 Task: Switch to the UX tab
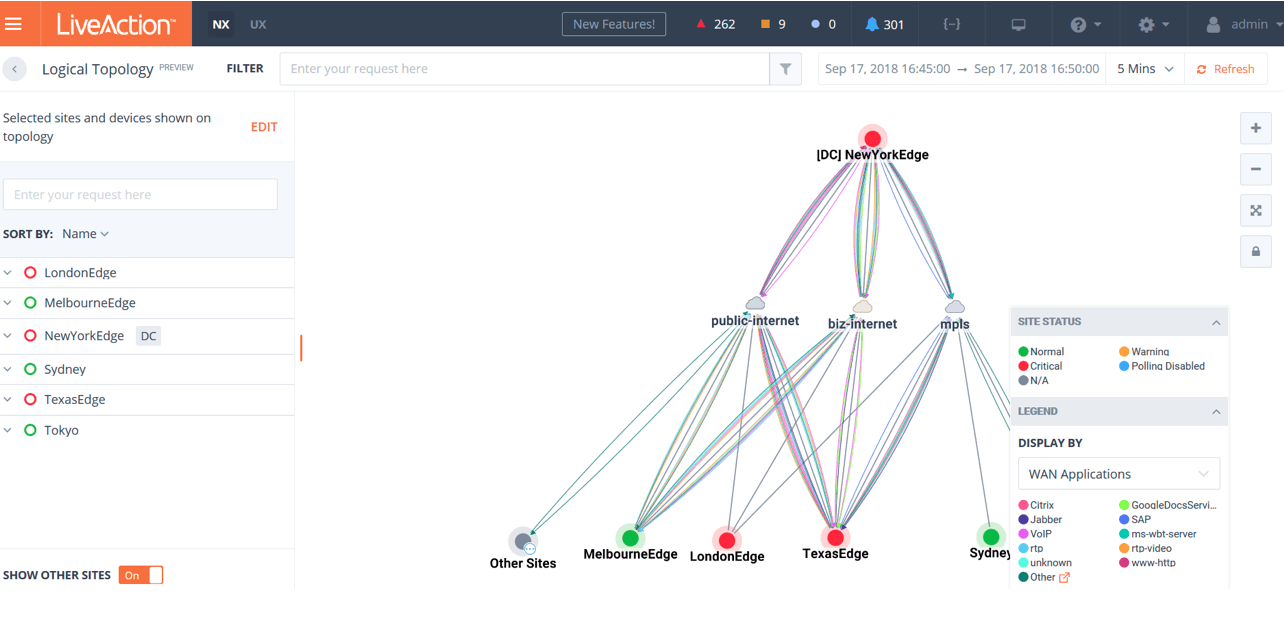258,24
